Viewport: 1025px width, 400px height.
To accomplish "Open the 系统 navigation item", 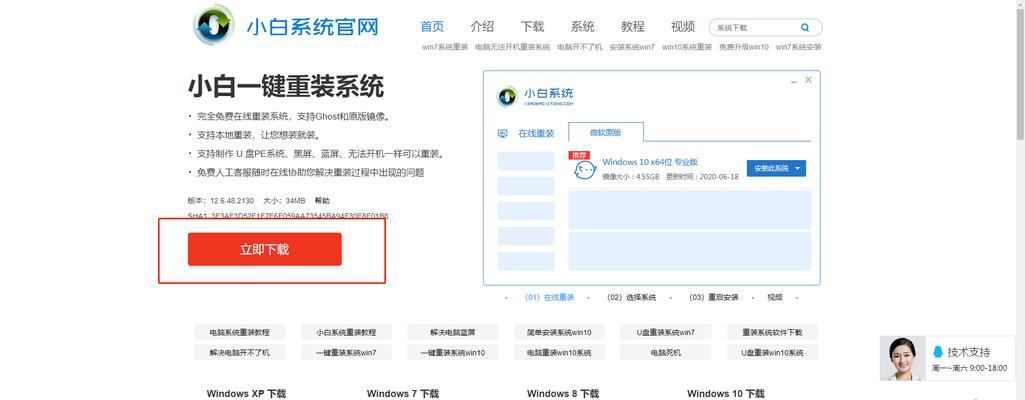I will point(582,27).
